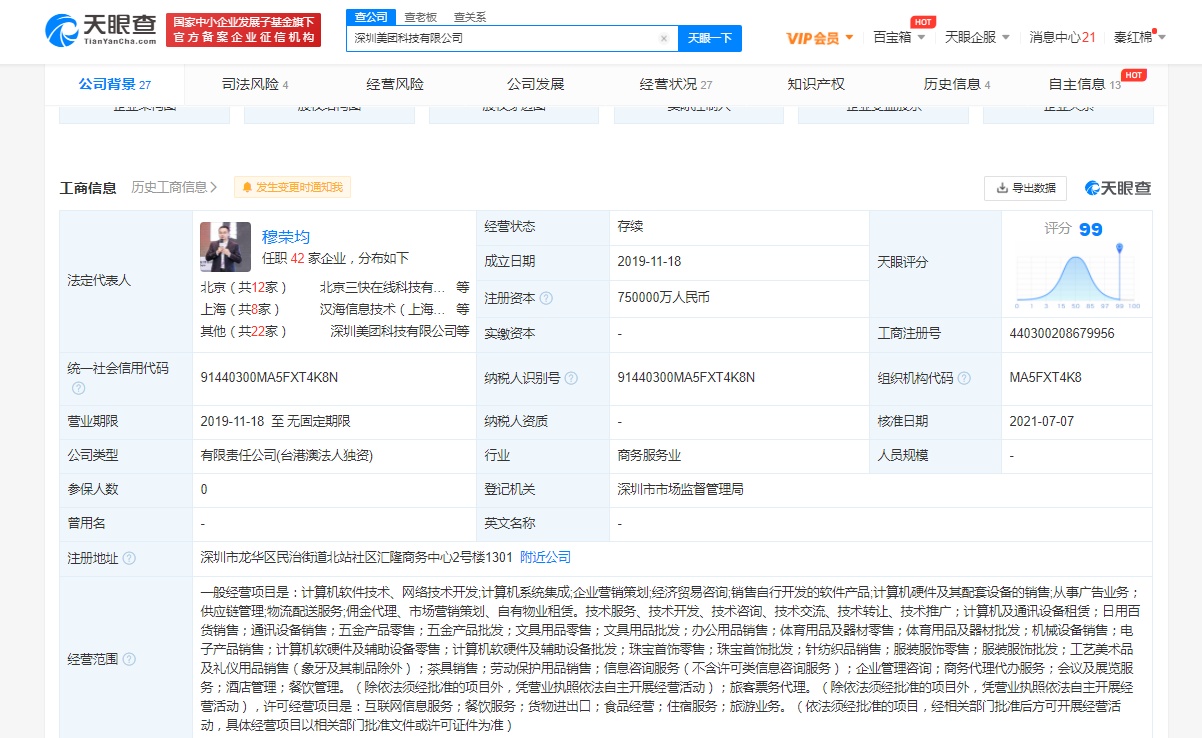Select the 经营状况 tab
This screenshot has height=738, width=1202.
point(676,84)
